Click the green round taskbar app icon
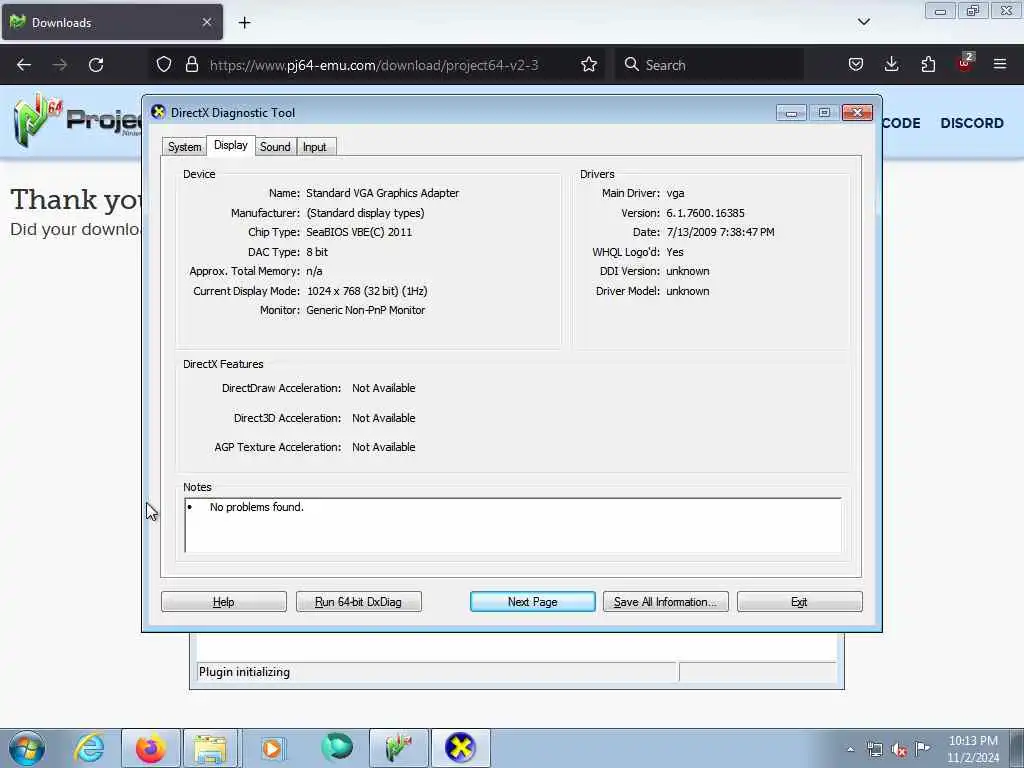Screen dimensions: 1024x768 pyautogui.click(x=337, y=747)
